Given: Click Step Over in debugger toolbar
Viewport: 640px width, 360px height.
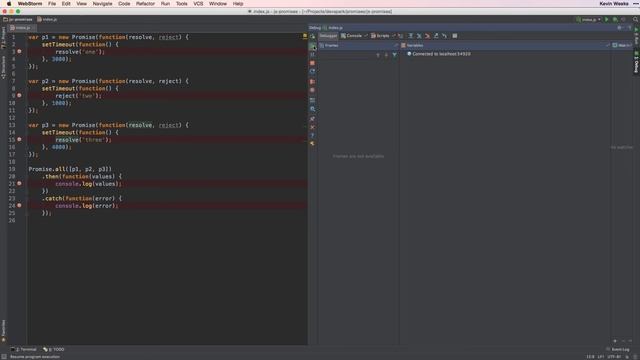Looking at the screenshot, I should coord(411,36).
